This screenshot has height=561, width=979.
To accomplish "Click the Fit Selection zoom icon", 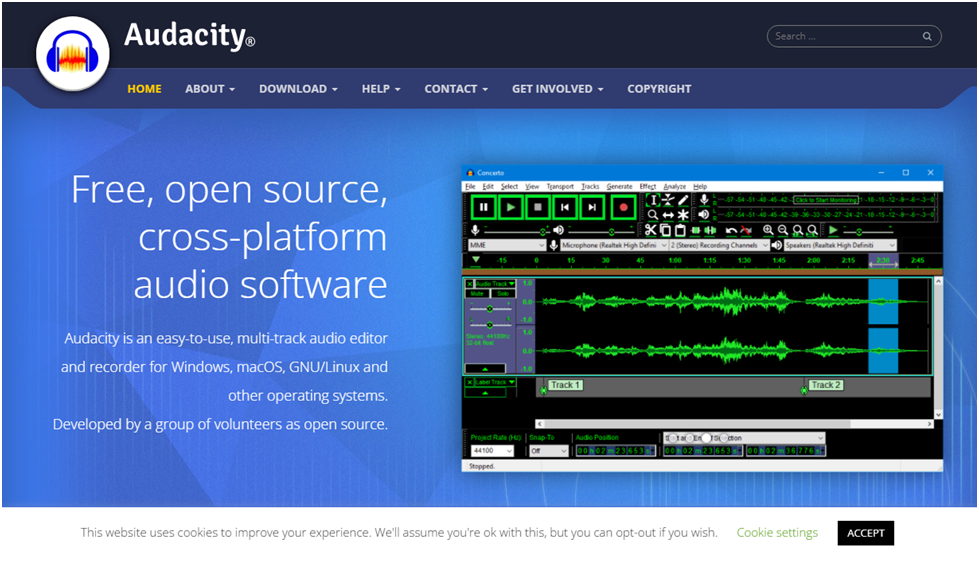I will (x=797, y=230).
